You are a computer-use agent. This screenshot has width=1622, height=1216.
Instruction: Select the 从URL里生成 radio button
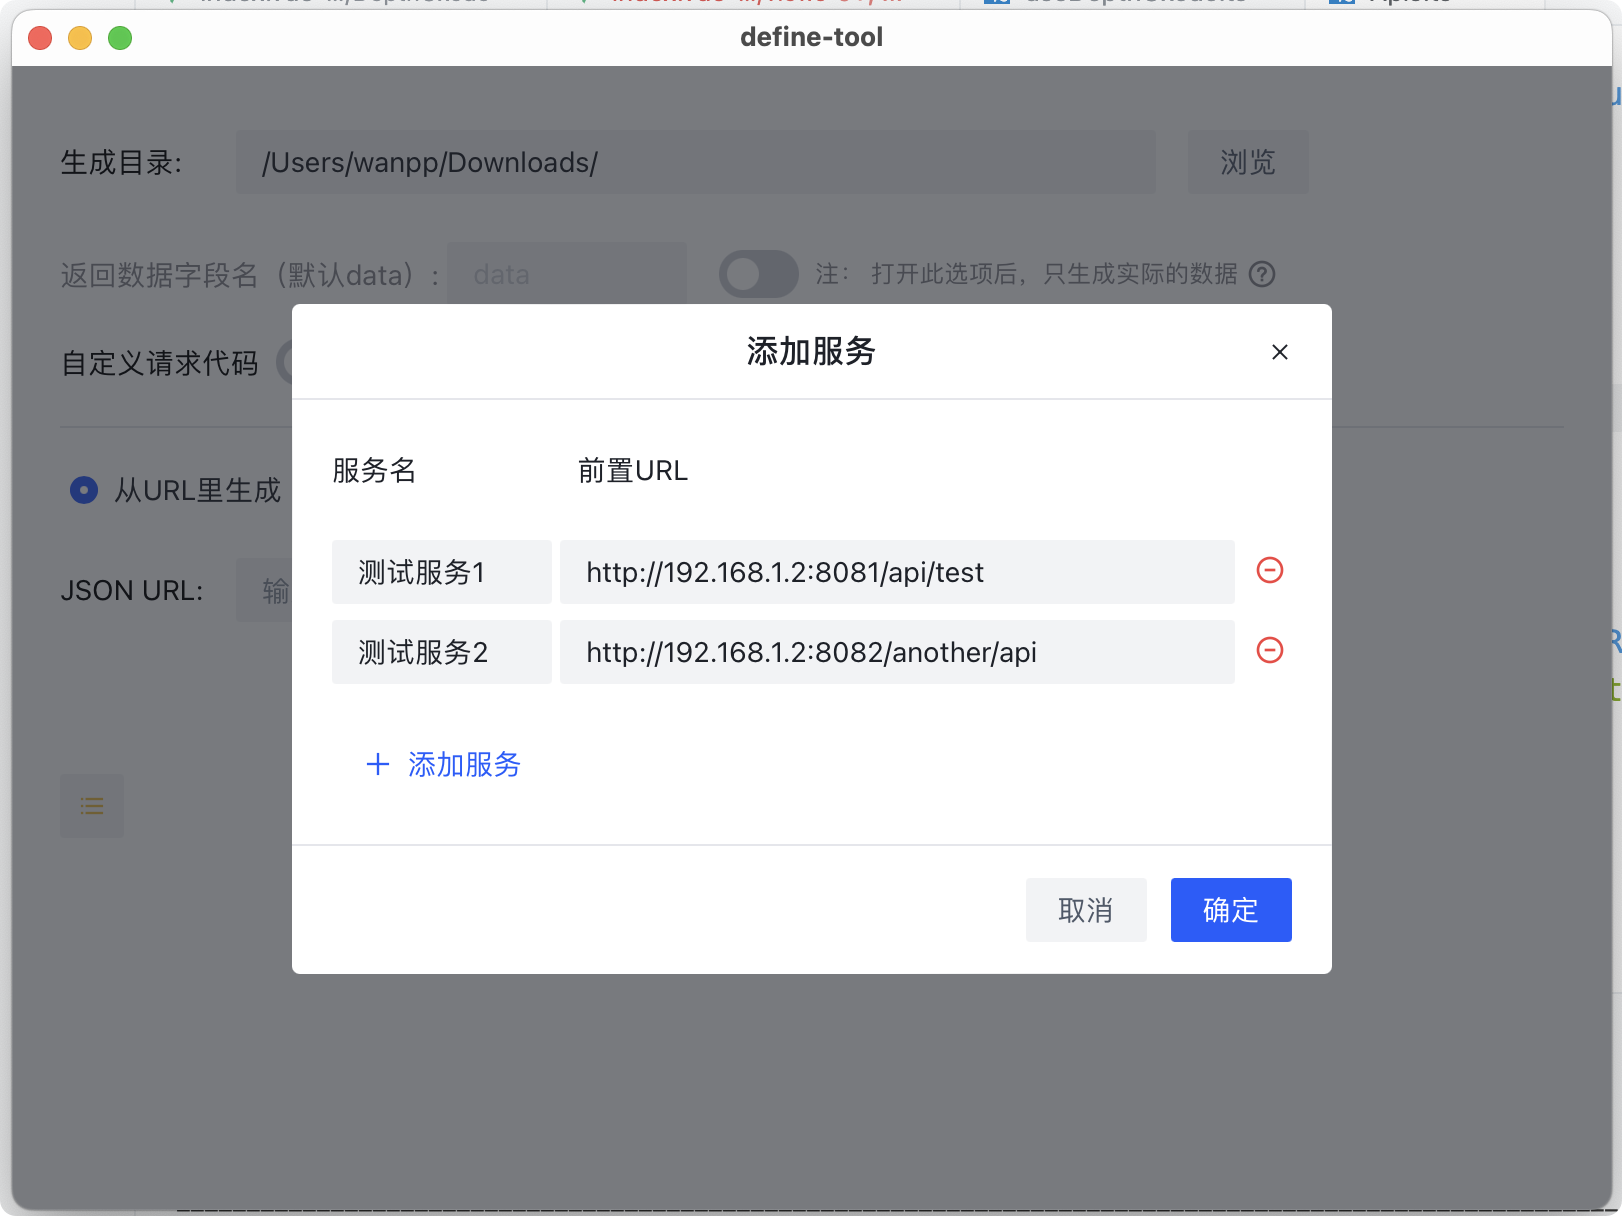click(84, 490)
